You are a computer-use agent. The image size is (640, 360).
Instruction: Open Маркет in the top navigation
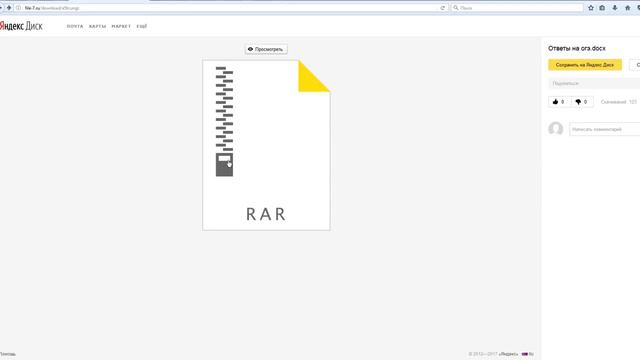tap(121, 26)
